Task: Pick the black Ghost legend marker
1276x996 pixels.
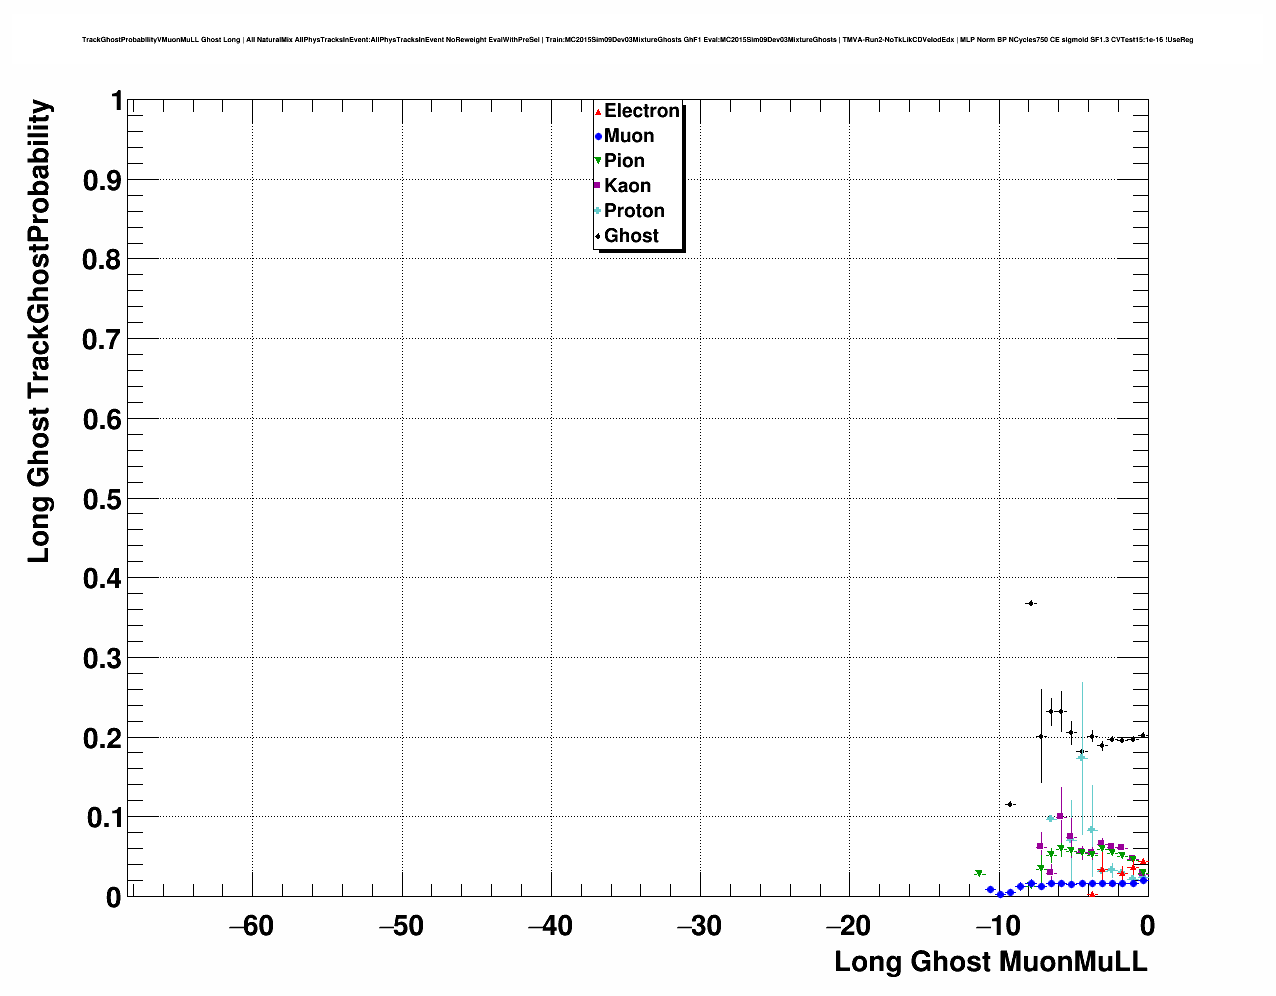Action: (x=598, y=236)
